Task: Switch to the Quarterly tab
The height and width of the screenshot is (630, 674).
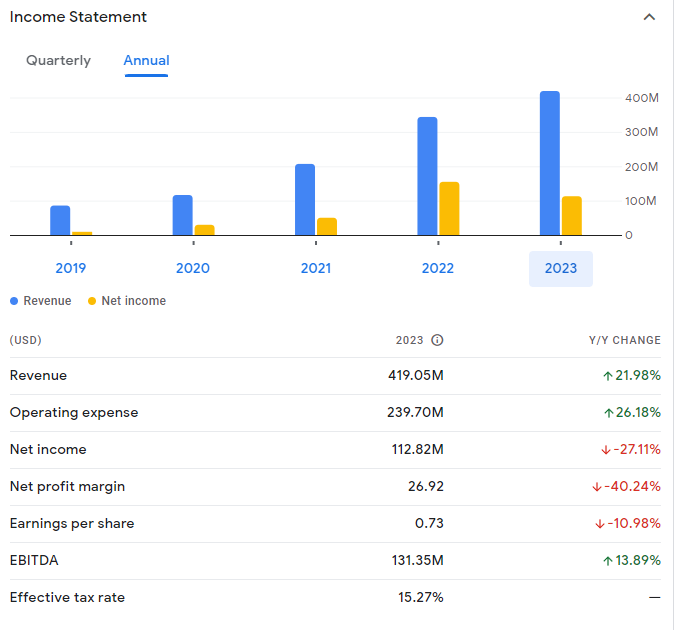Action: coord(58,61)
